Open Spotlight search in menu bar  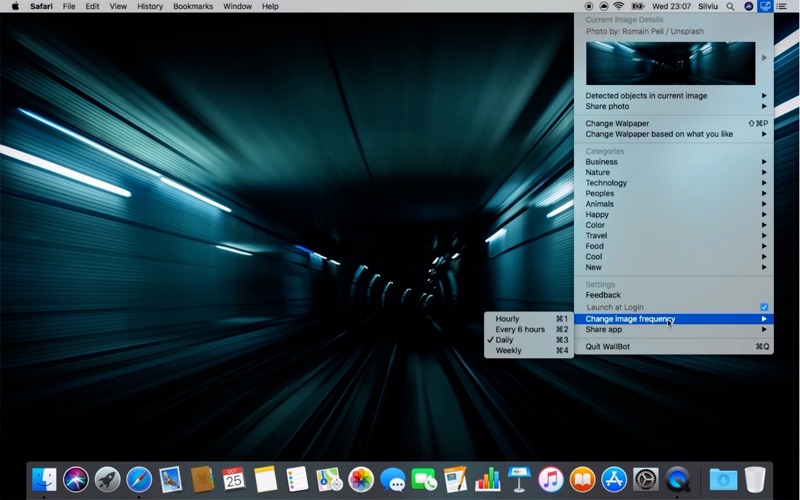(x=731, y=6)
